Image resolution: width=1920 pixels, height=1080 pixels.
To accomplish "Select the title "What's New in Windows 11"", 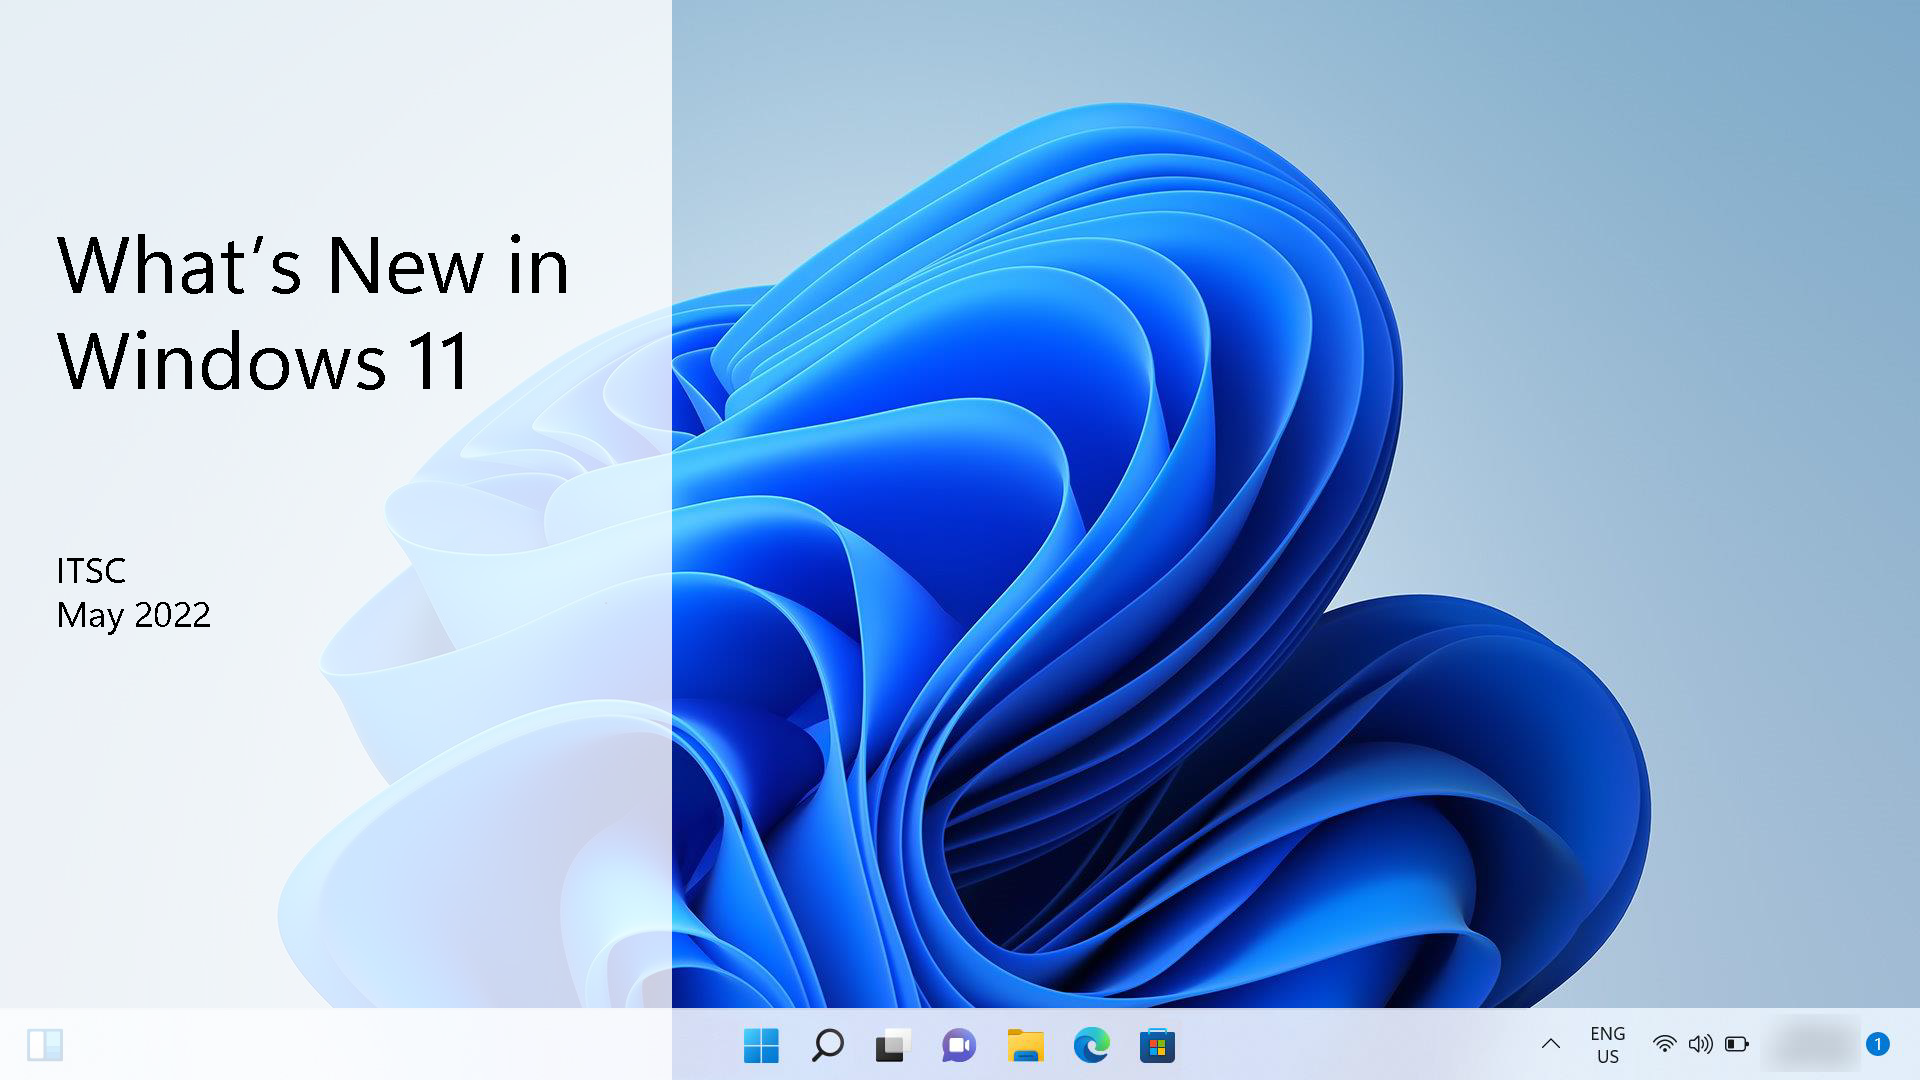I will click(313, 312).
